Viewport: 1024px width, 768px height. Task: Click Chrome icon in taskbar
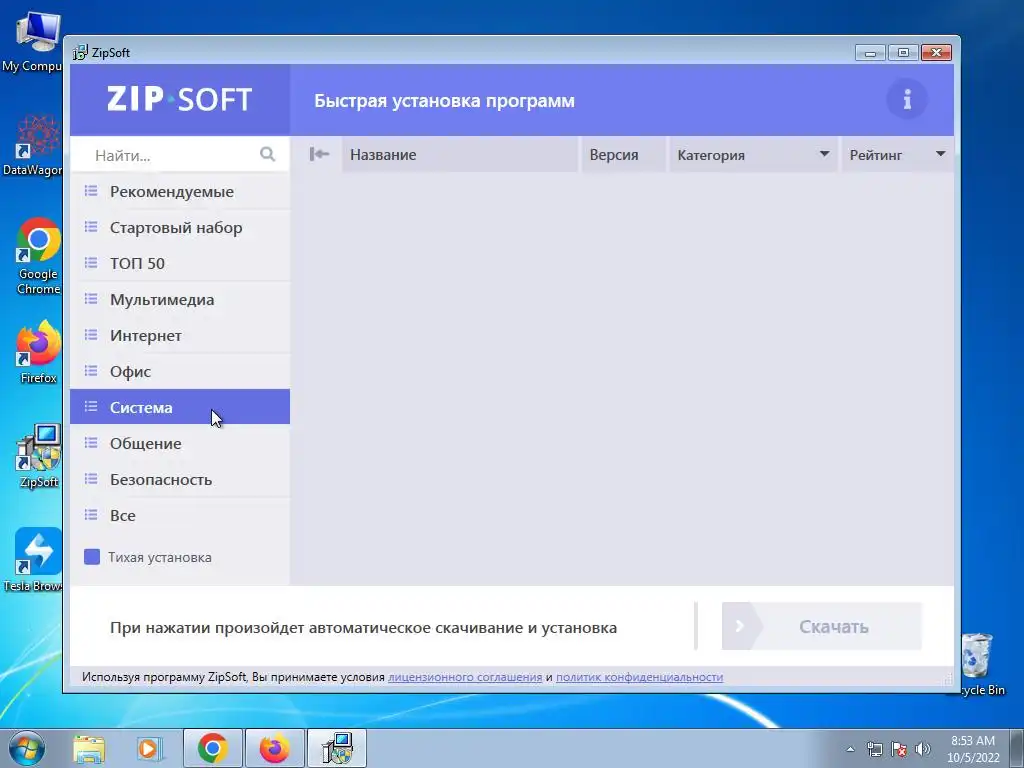[x=213, y=748]
